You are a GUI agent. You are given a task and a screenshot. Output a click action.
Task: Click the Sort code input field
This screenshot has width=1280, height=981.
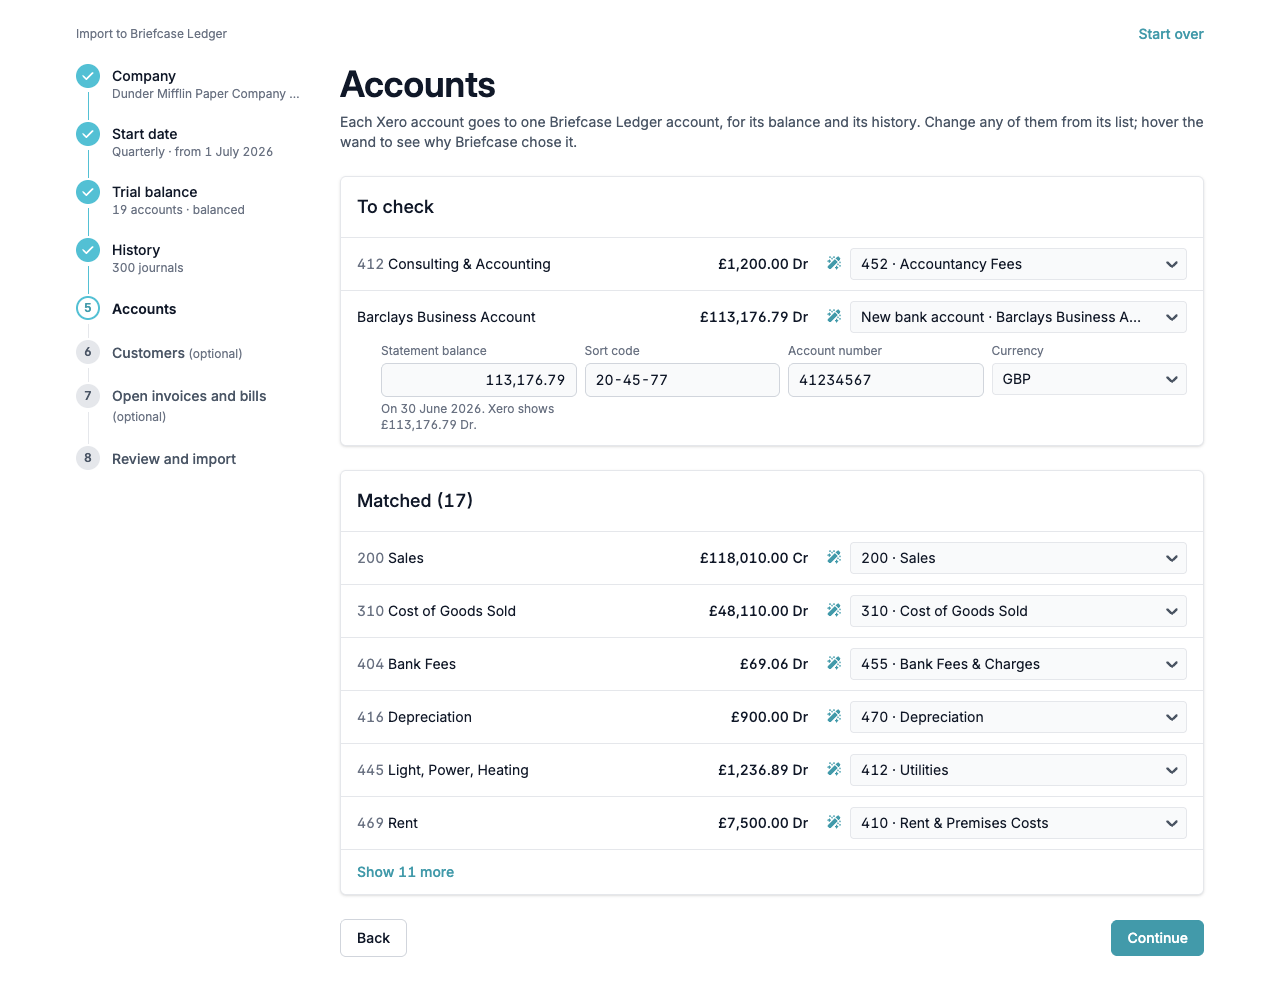click(682, 380)
